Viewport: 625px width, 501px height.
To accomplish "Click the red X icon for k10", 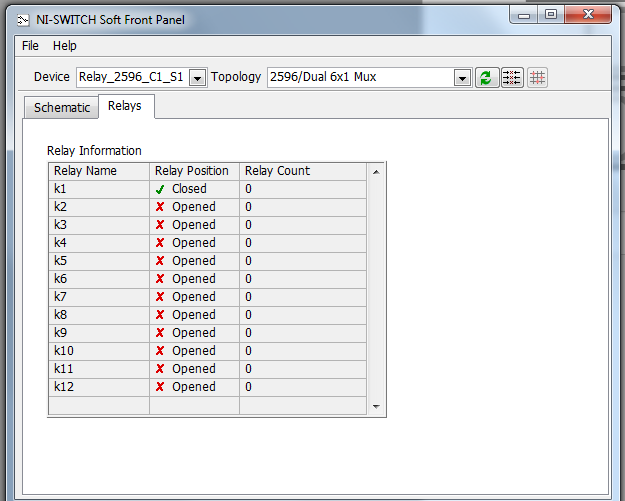I will (x=160, y=351).
